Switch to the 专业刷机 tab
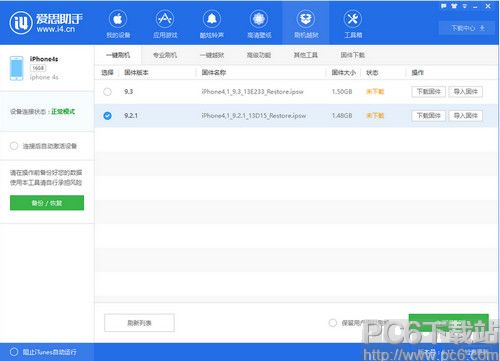Image resolution: width=500 pixels, height=361 pixels. tap(165, 55)
